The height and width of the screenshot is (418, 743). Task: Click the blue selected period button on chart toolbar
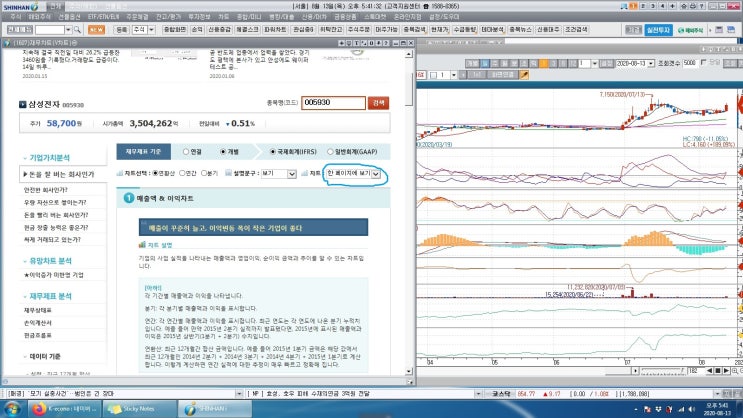tap(485, 63)
